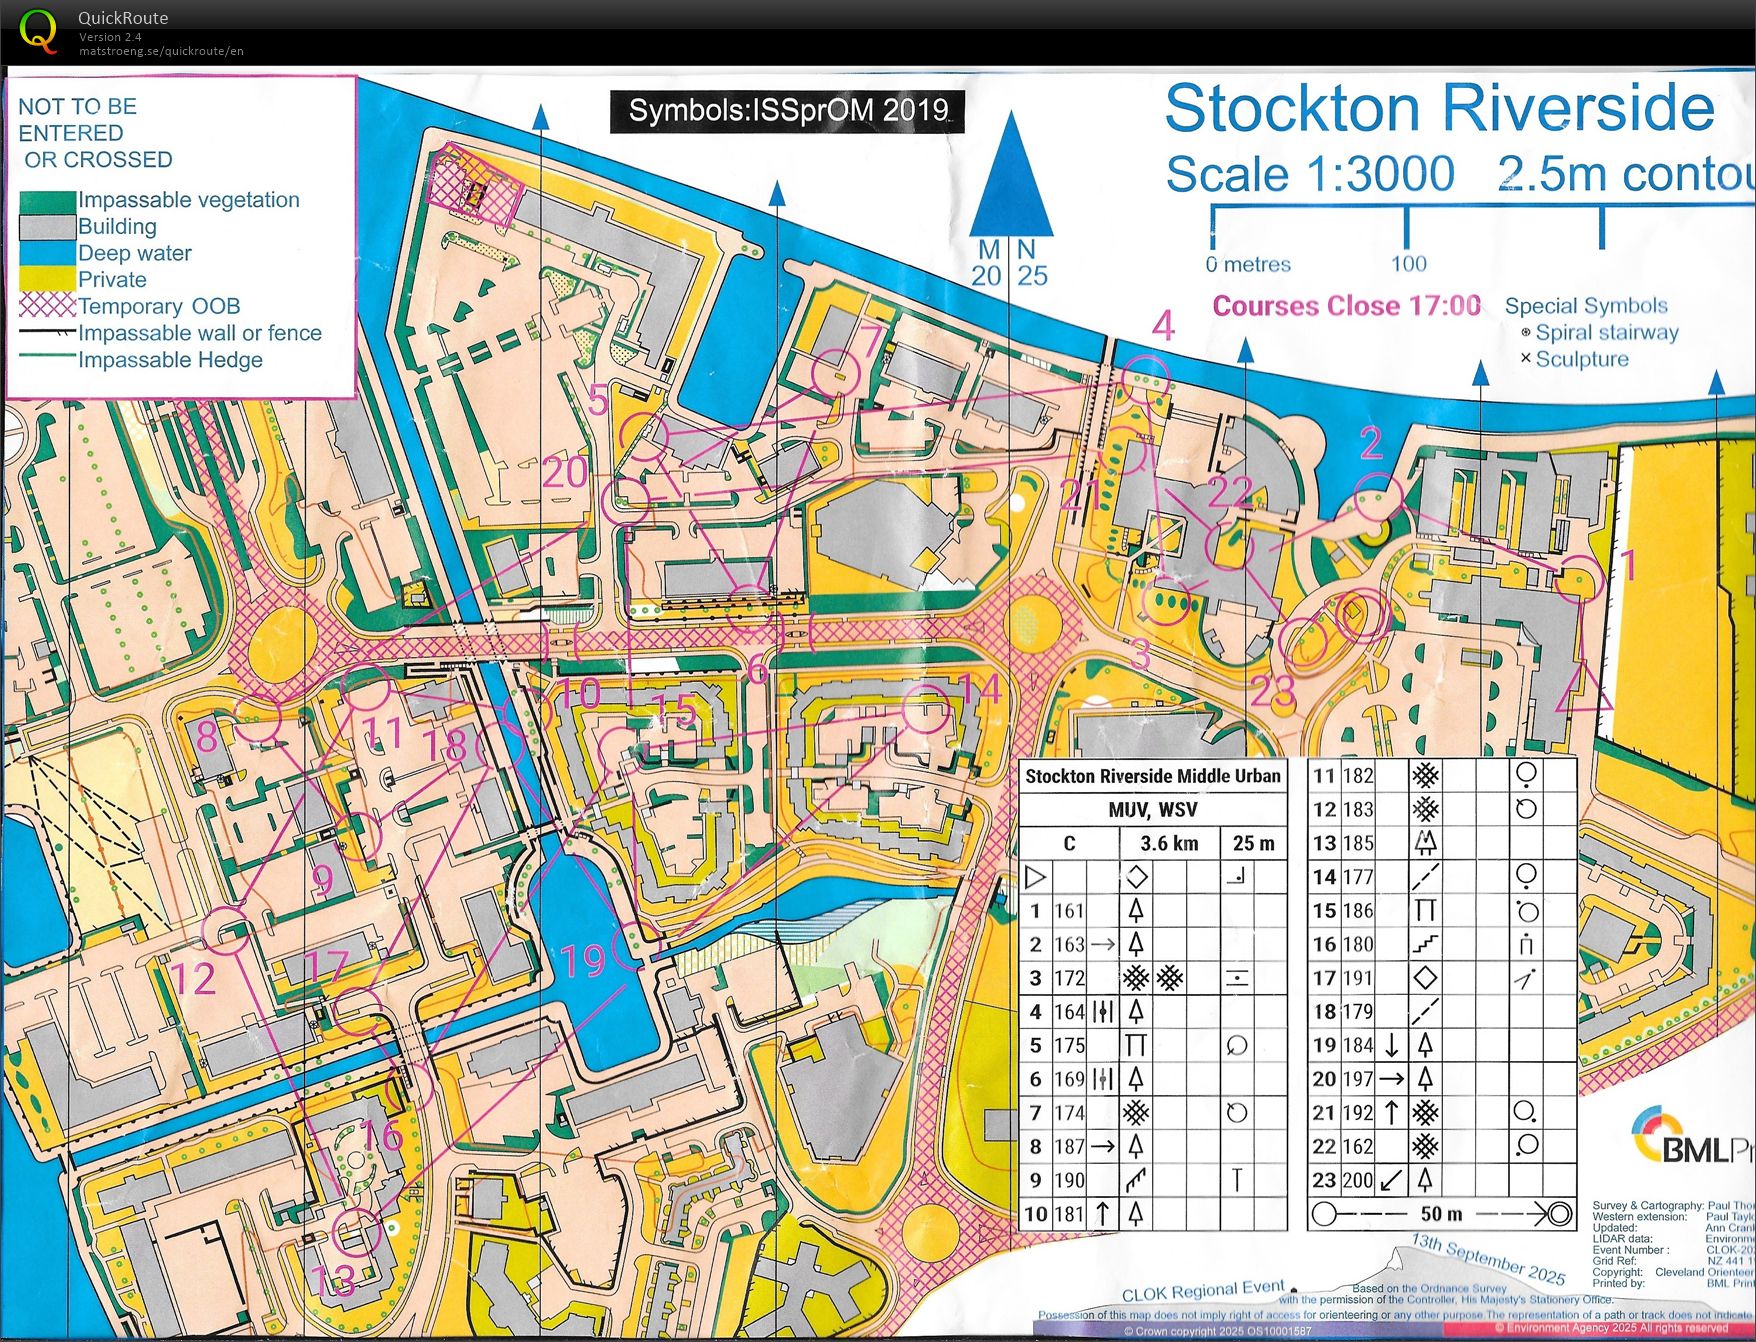Image resolution: width=1756 pixels, height=1342 pixels.
Task: Click the 'QuickRoute' title in the header
Action: (x=123, y=18)
